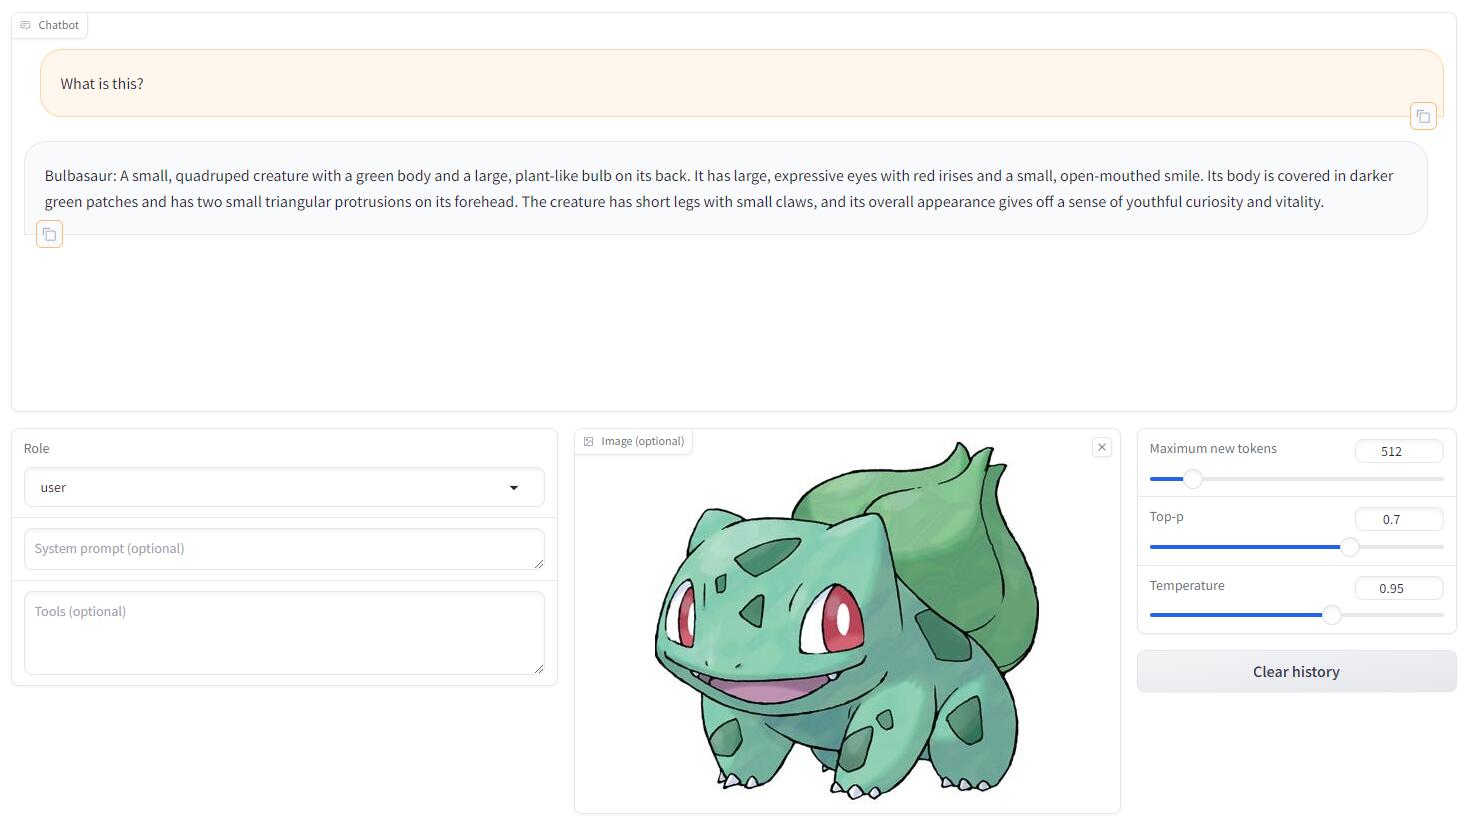Click the Chatbot label icon
The height and width of the screenshot is (829, 1468).
click(26, 25)
